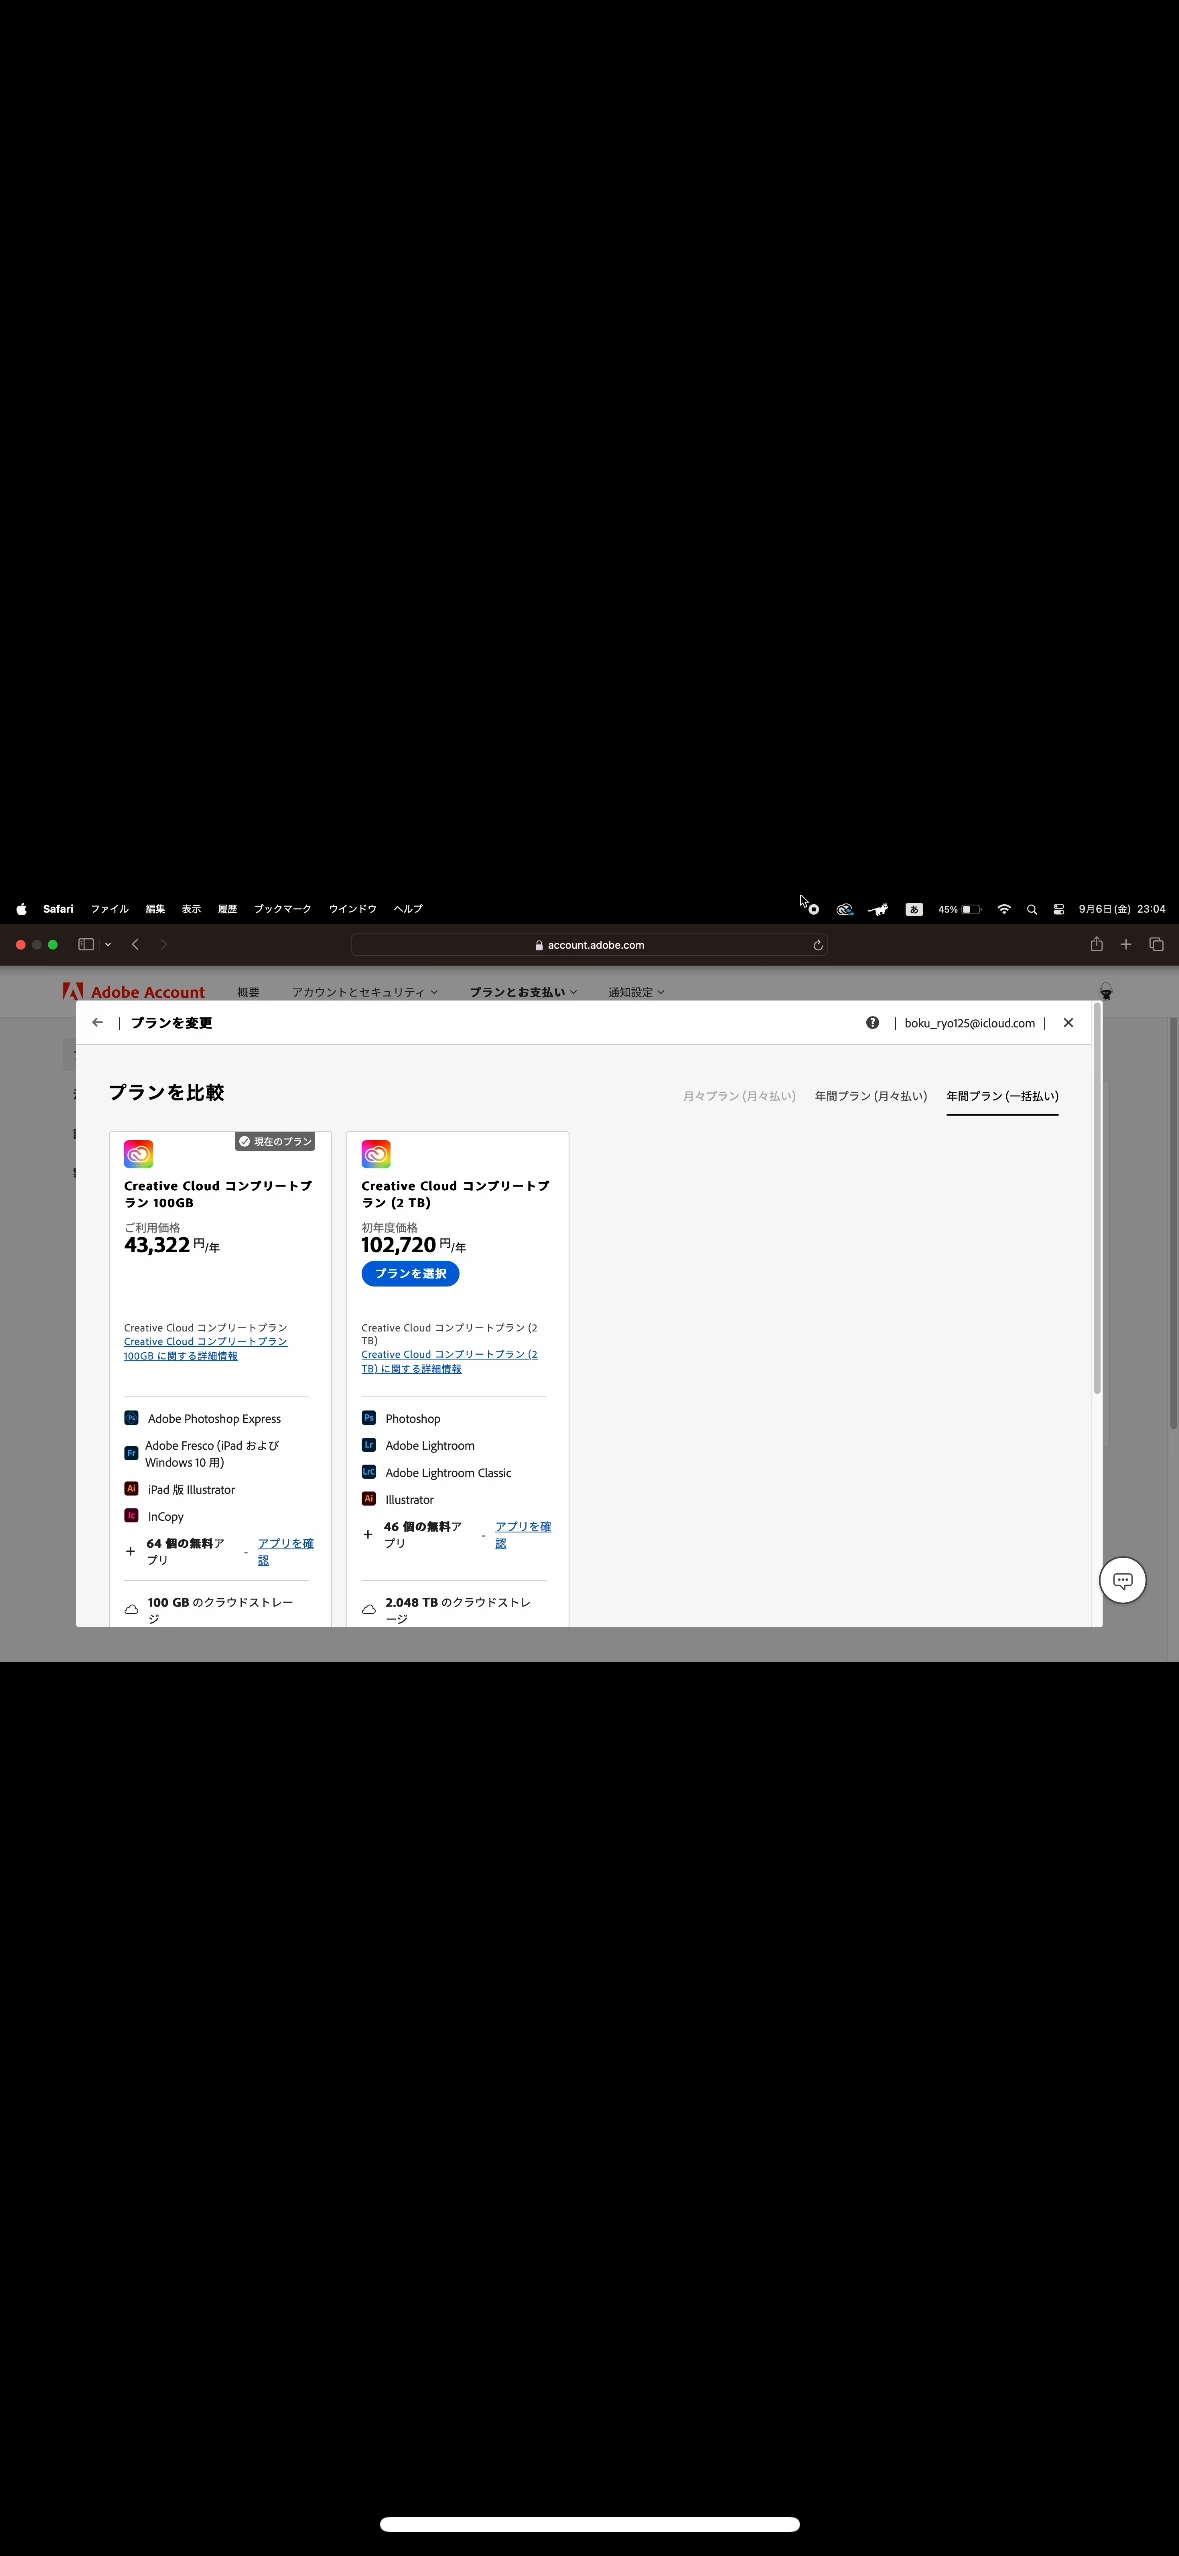Click the running cat menu bar icon
Screen dimensions: 1179x2556
click(878, 909)
